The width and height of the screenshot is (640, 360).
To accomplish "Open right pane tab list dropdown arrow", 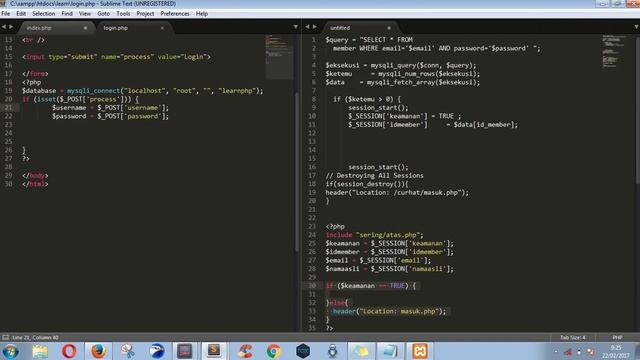I will coord(636,27).
